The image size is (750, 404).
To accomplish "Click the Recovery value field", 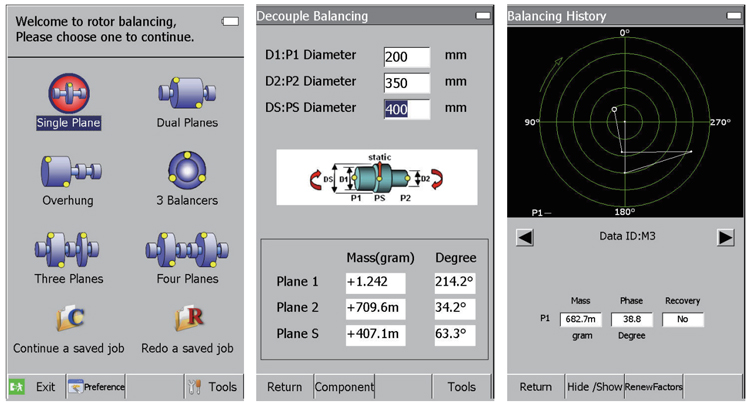I will tap(682, 319).
